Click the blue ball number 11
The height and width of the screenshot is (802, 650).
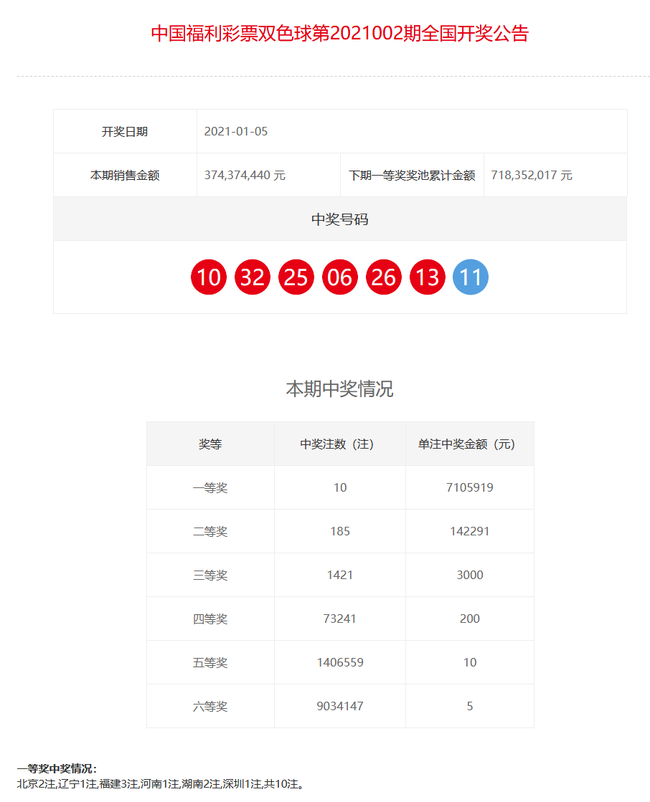coord(471,277)
